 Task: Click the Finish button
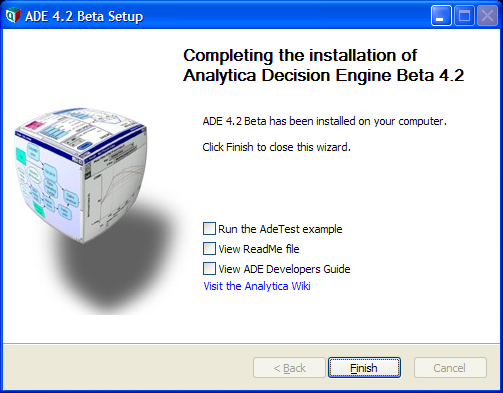(x=364, y=368)
